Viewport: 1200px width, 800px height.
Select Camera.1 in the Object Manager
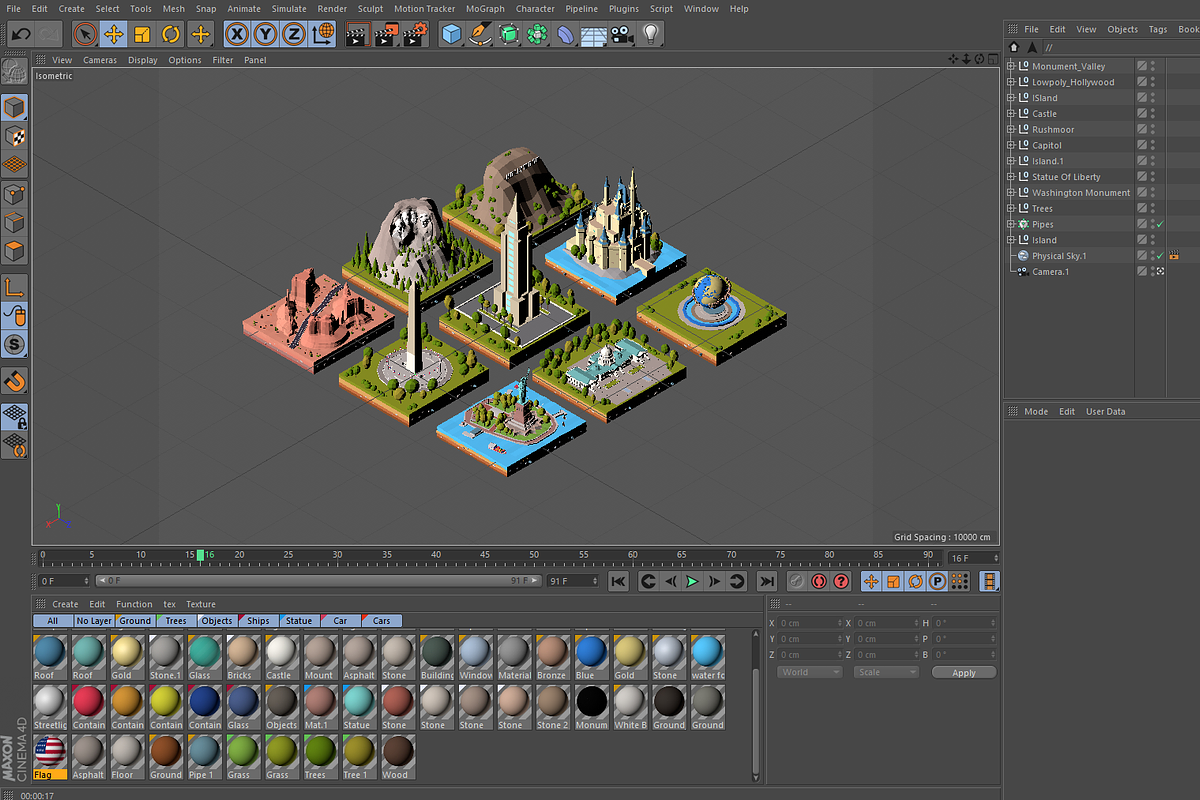pyautogui.click(x=1050, y=272)
